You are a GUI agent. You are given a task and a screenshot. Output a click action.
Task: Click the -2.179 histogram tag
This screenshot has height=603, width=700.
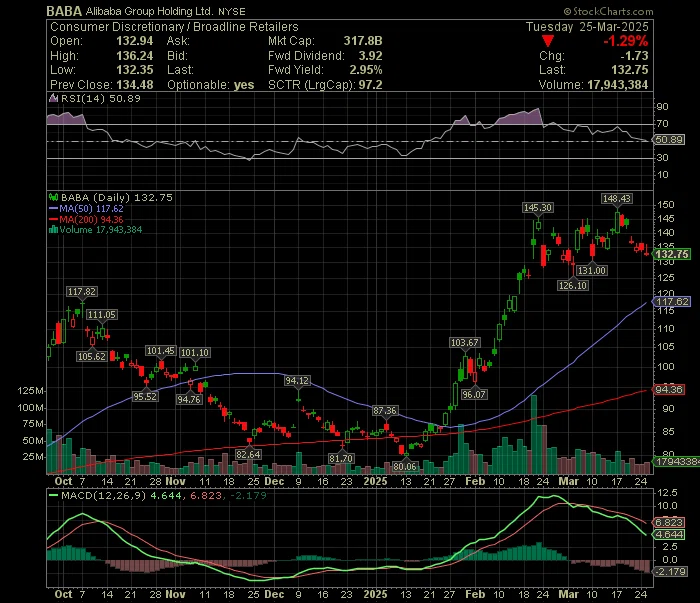point(670,572)
